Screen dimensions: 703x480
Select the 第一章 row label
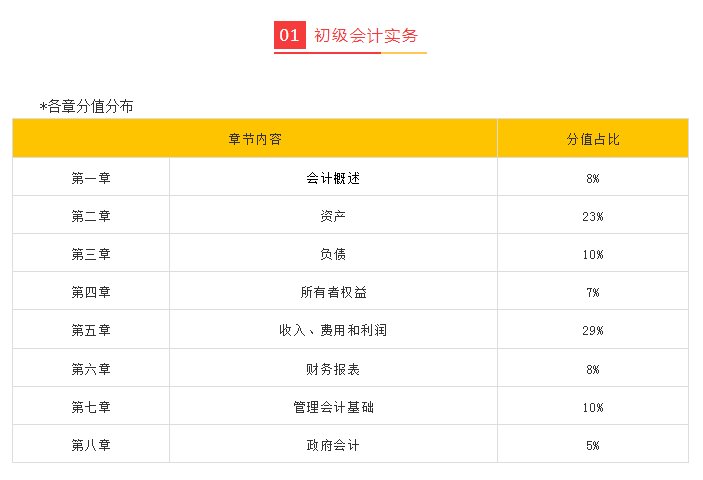[x=91, y=178]
